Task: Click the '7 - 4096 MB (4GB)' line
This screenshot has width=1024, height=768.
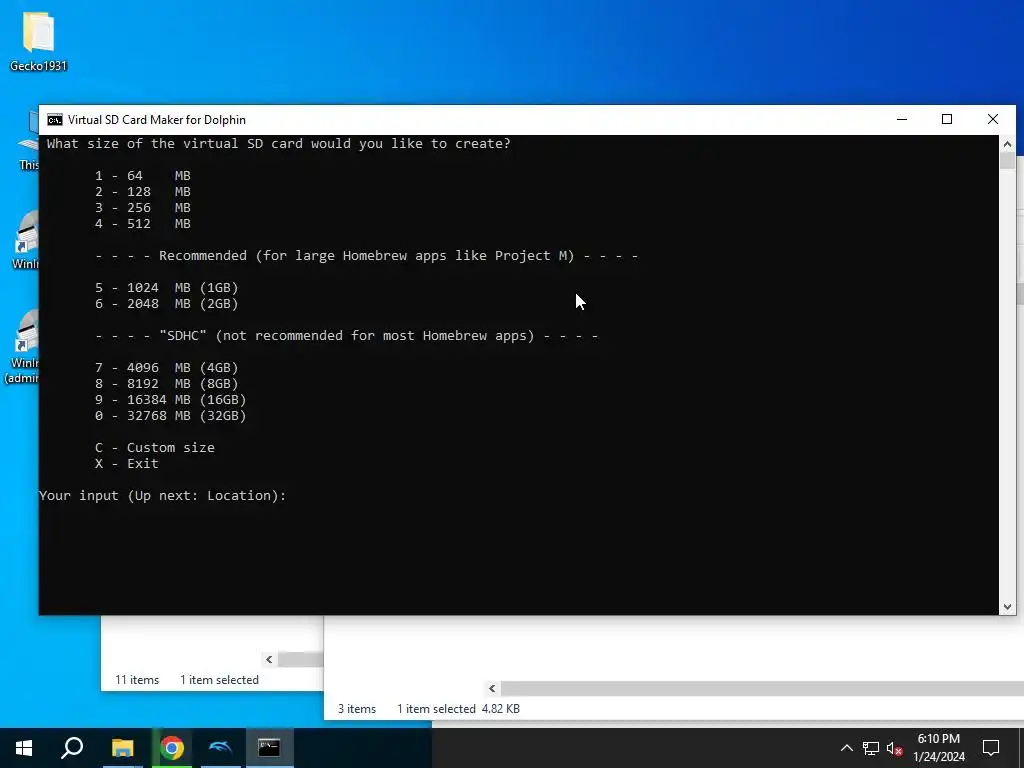Action: [x=167, y=368]
